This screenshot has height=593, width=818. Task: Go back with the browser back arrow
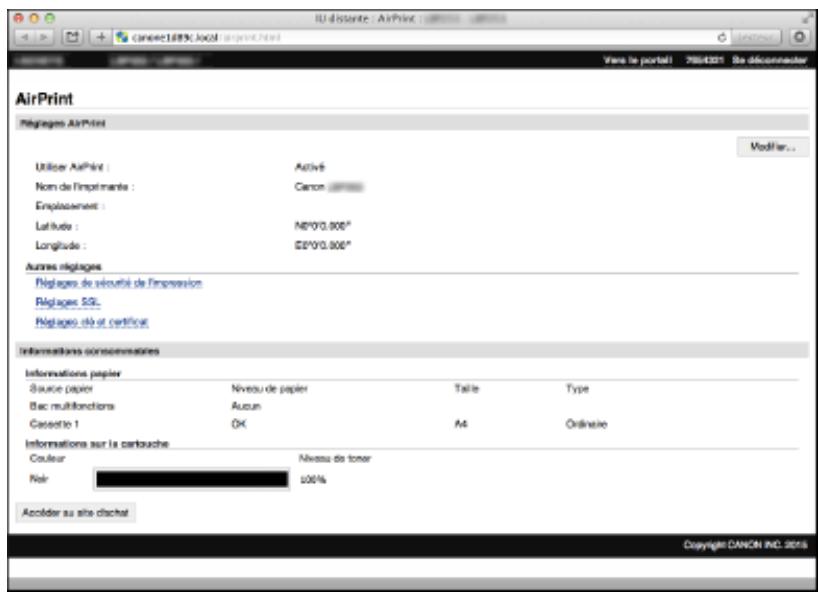pos(25,37)
